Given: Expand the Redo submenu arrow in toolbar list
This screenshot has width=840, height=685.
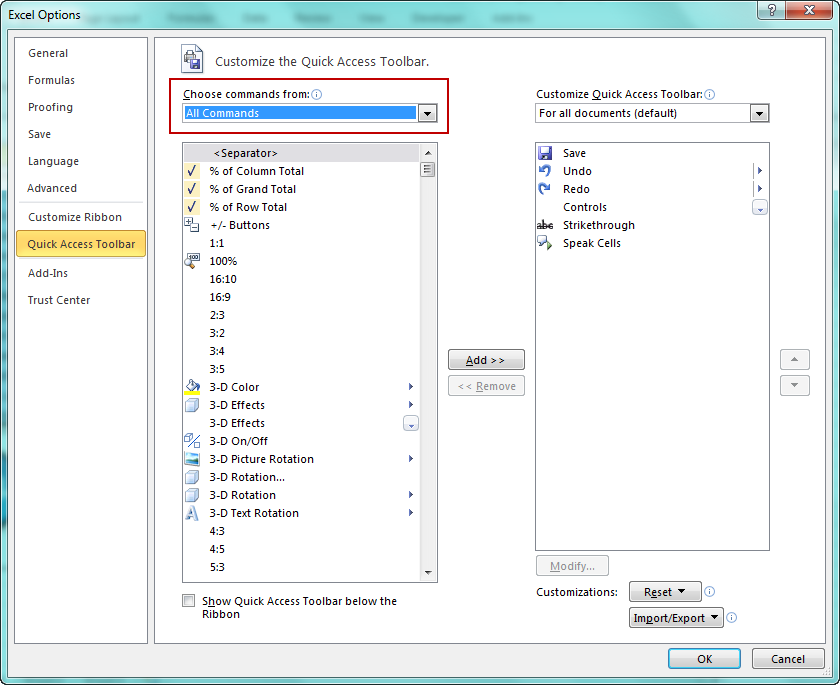Looking at the screenshot, I should 760,189.
